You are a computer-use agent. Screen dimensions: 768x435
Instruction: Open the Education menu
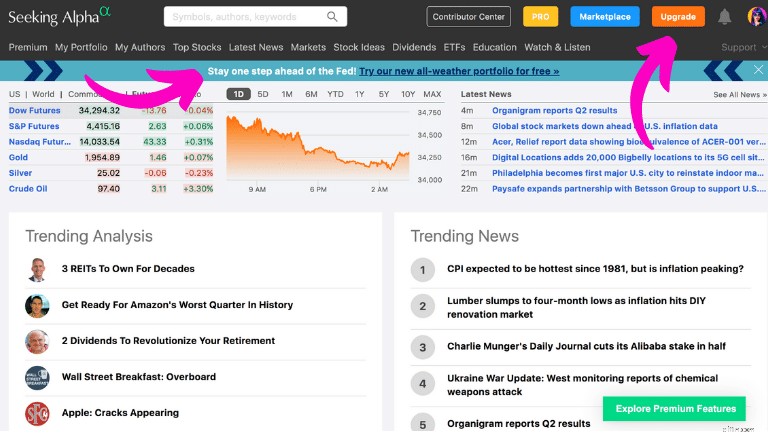(x=495, y=48)
